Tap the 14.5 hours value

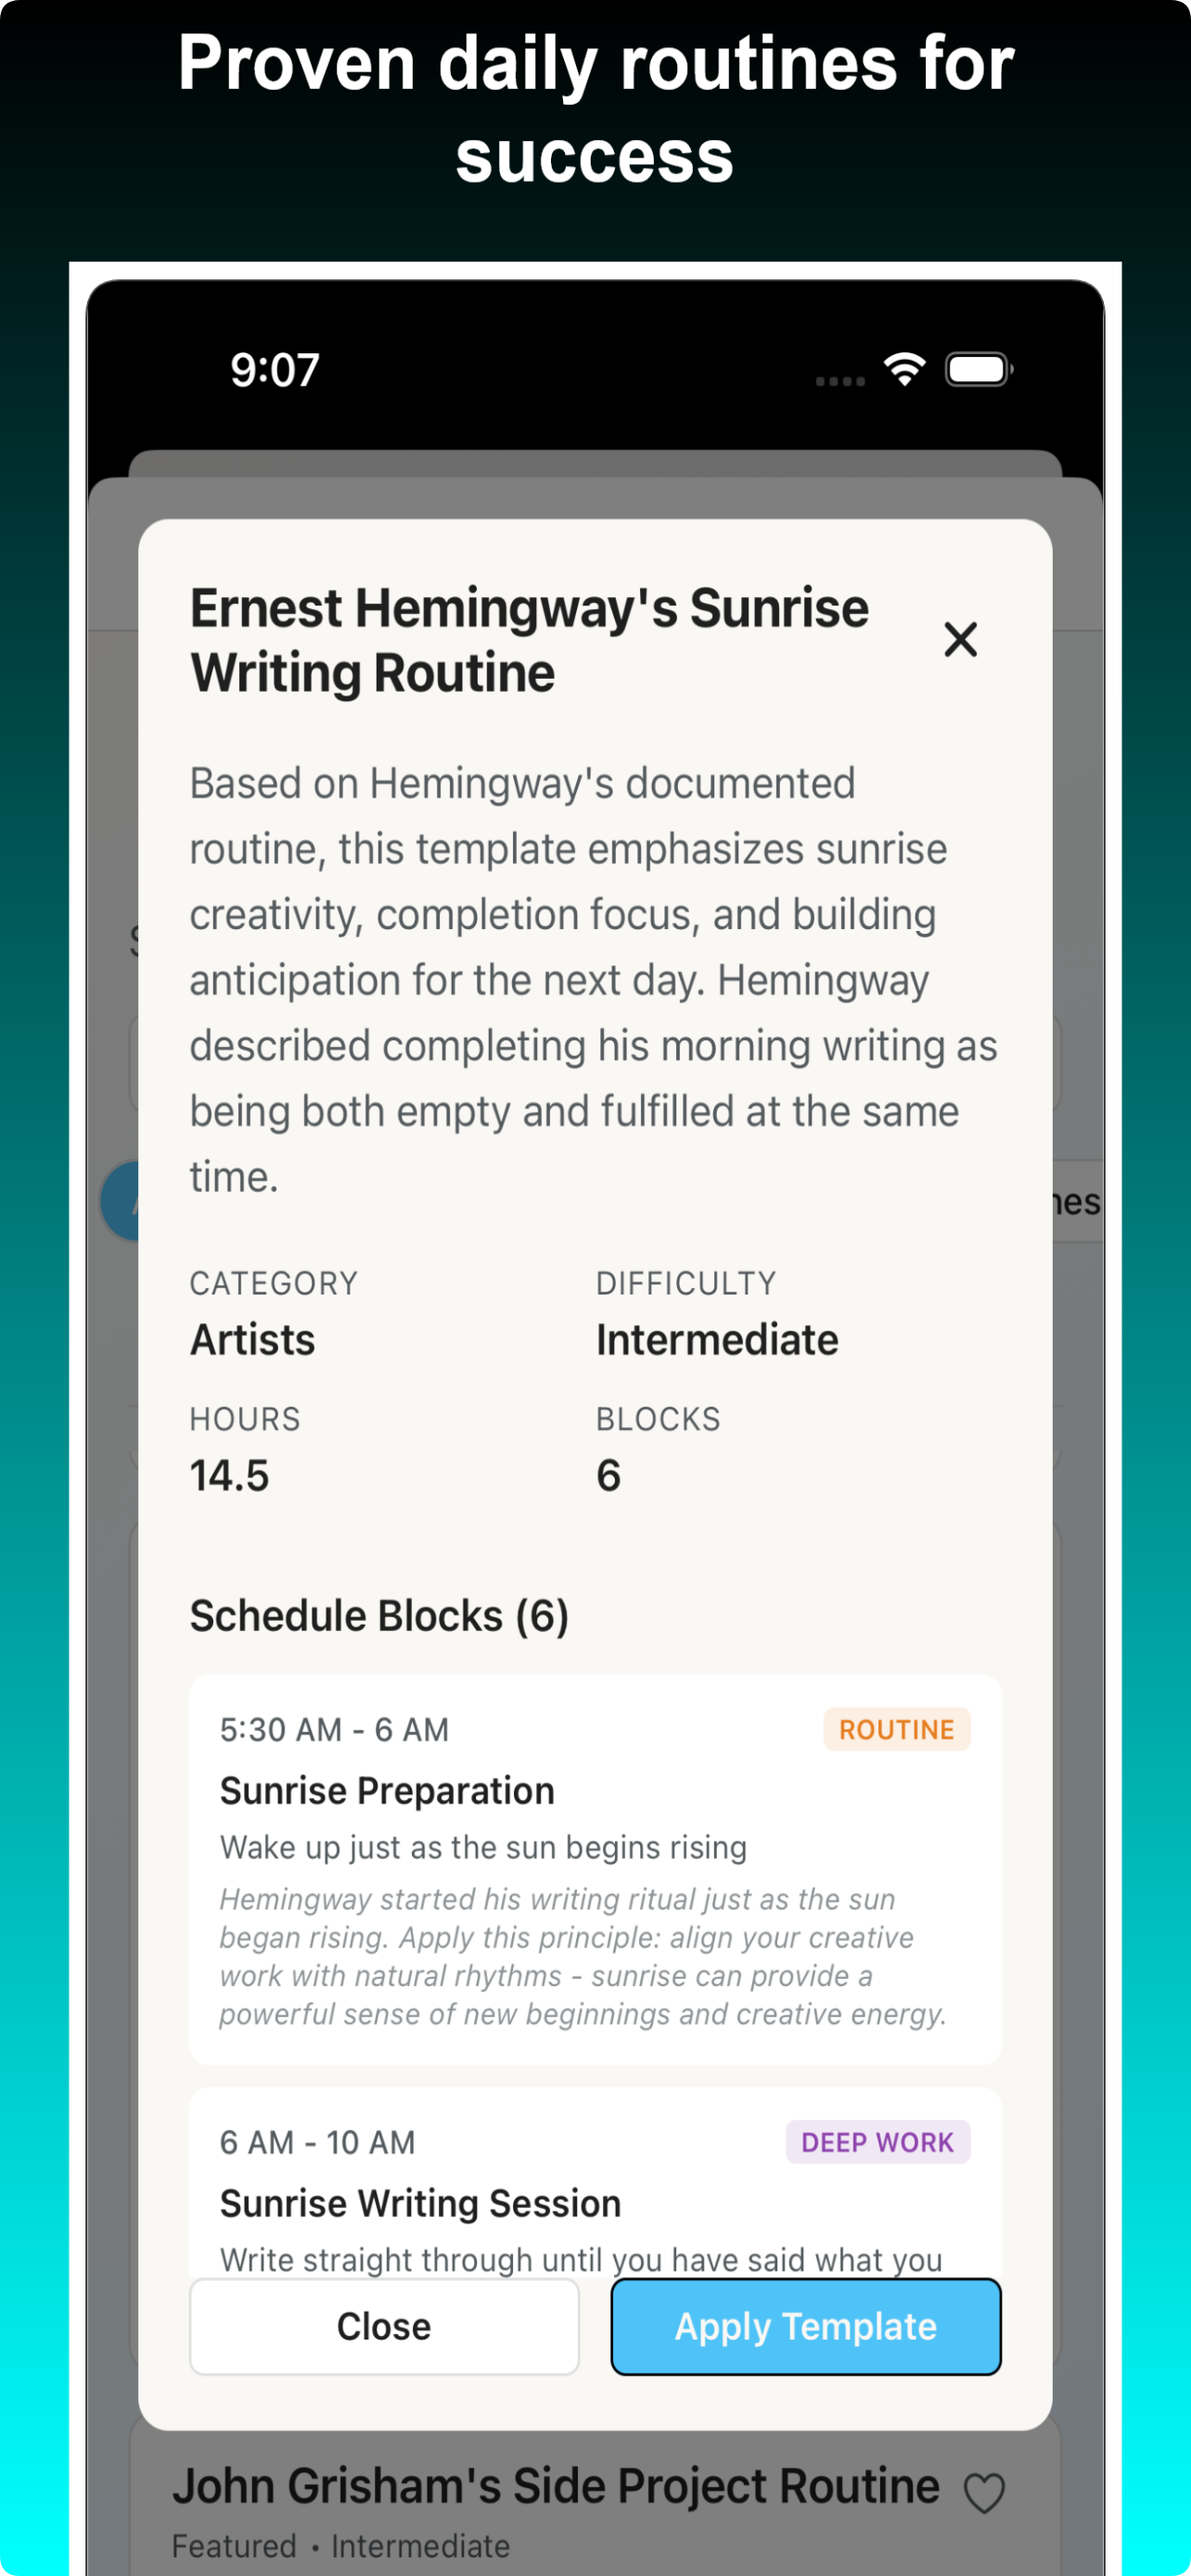click(x=229, y=1476)
